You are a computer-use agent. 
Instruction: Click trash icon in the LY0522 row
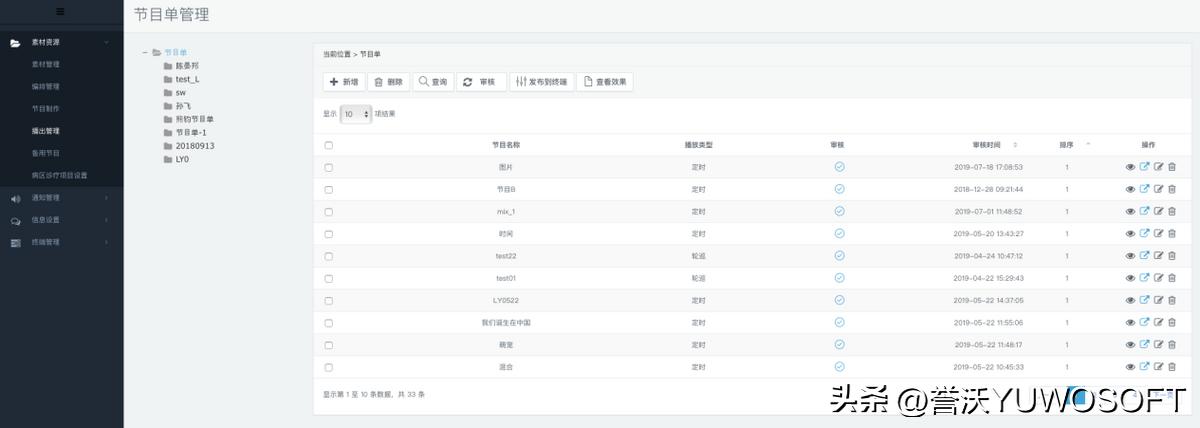(1172, 300)
